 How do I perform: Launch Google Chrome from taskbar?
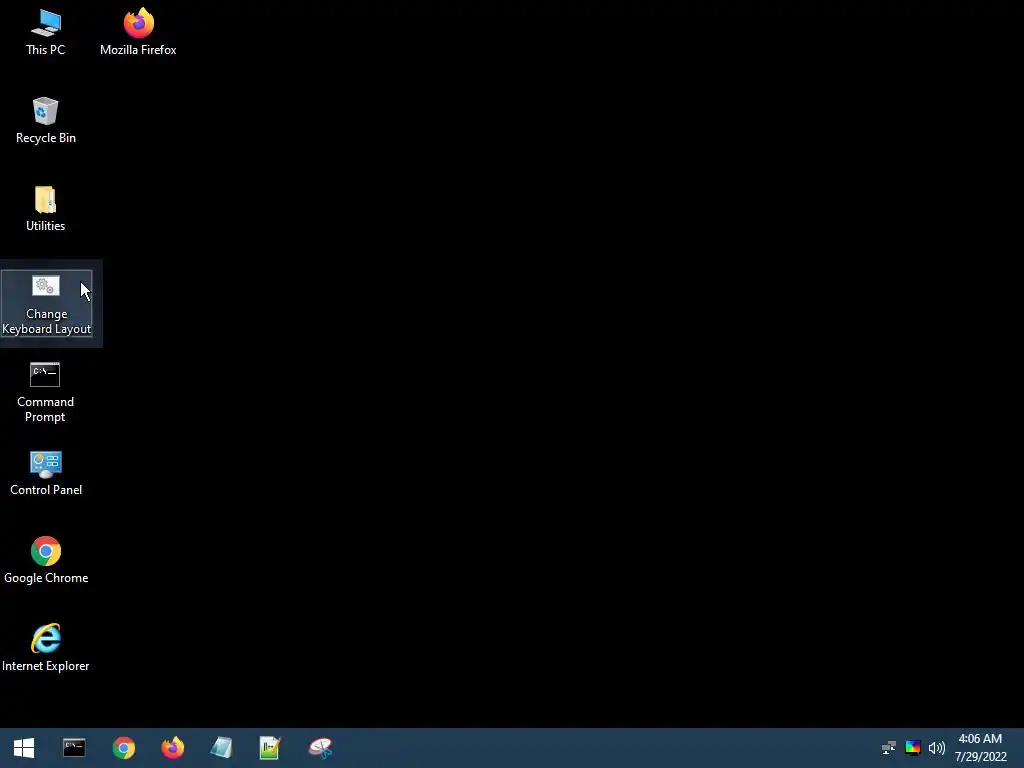[x=123, y=748]
